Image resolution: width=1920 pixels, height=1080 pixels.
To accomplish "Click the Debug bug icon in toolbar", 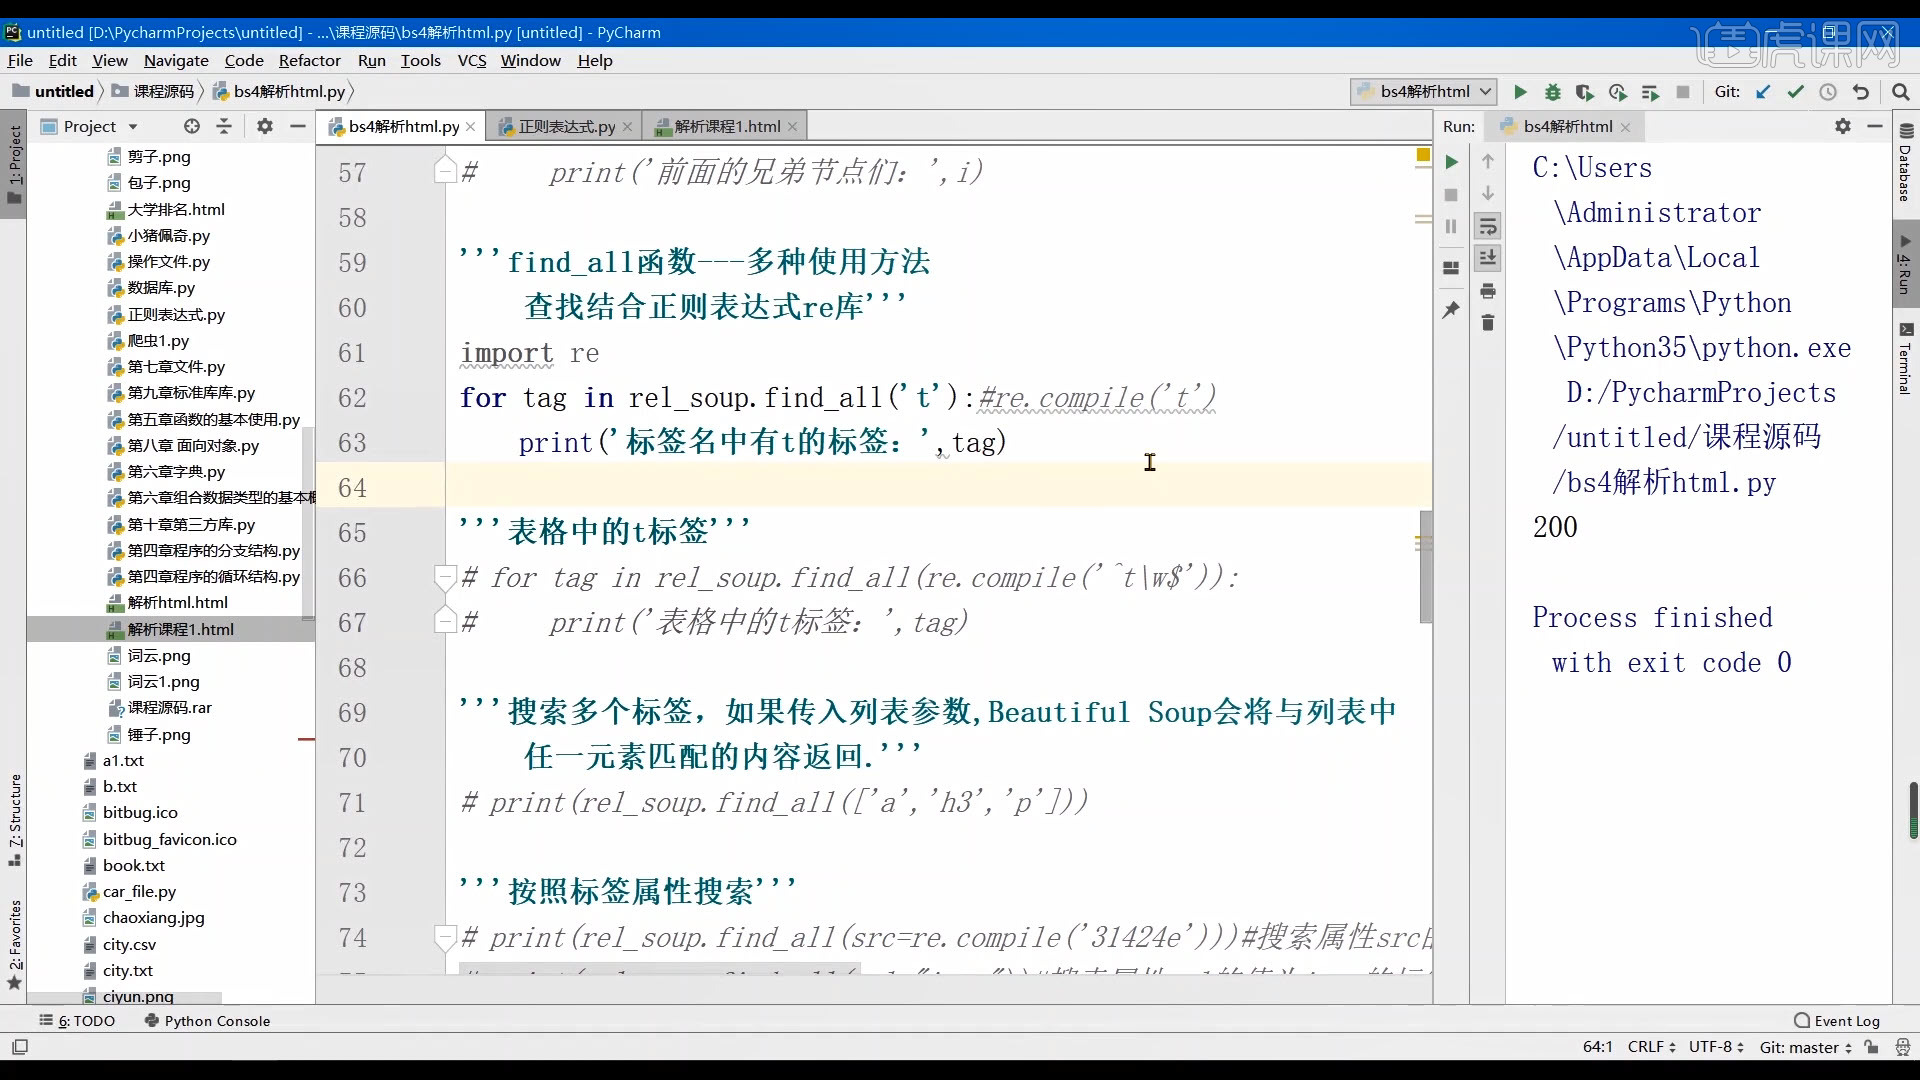I will tap(1553, 92).
